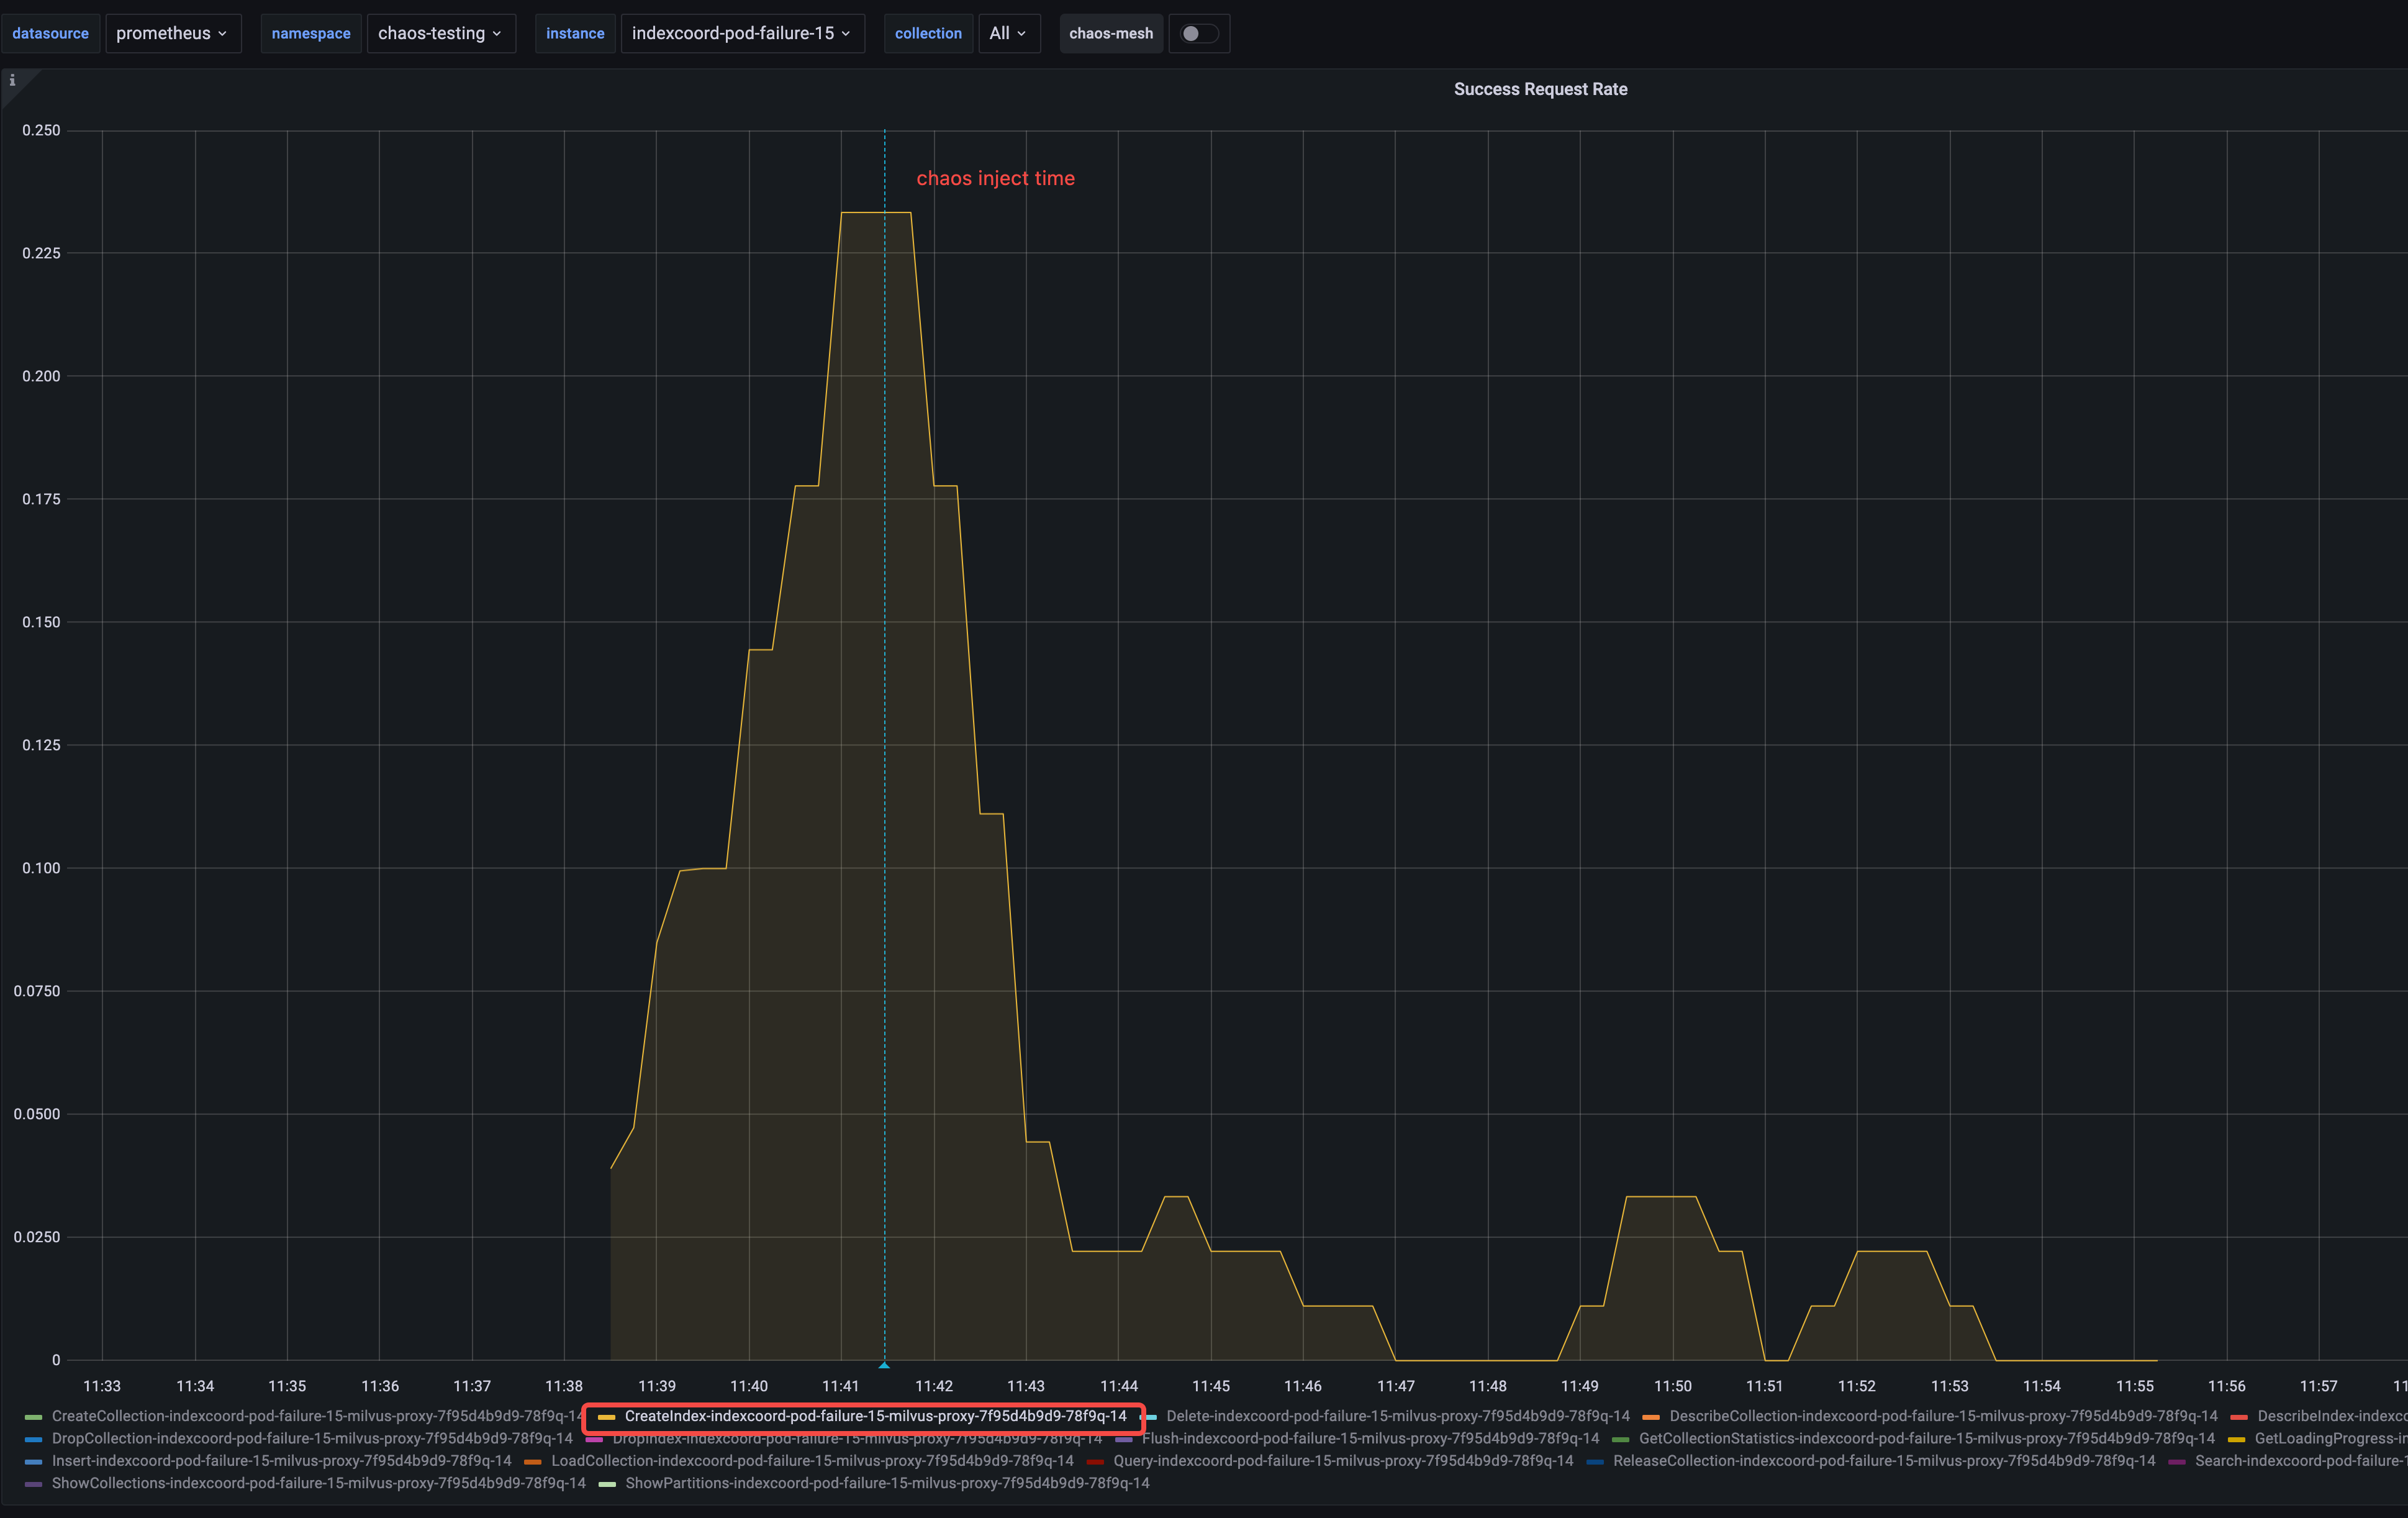Screen dimensions: 2408x1518
Task: Click the ShowPartitions legend color icon
Action: click(606, 1484)
